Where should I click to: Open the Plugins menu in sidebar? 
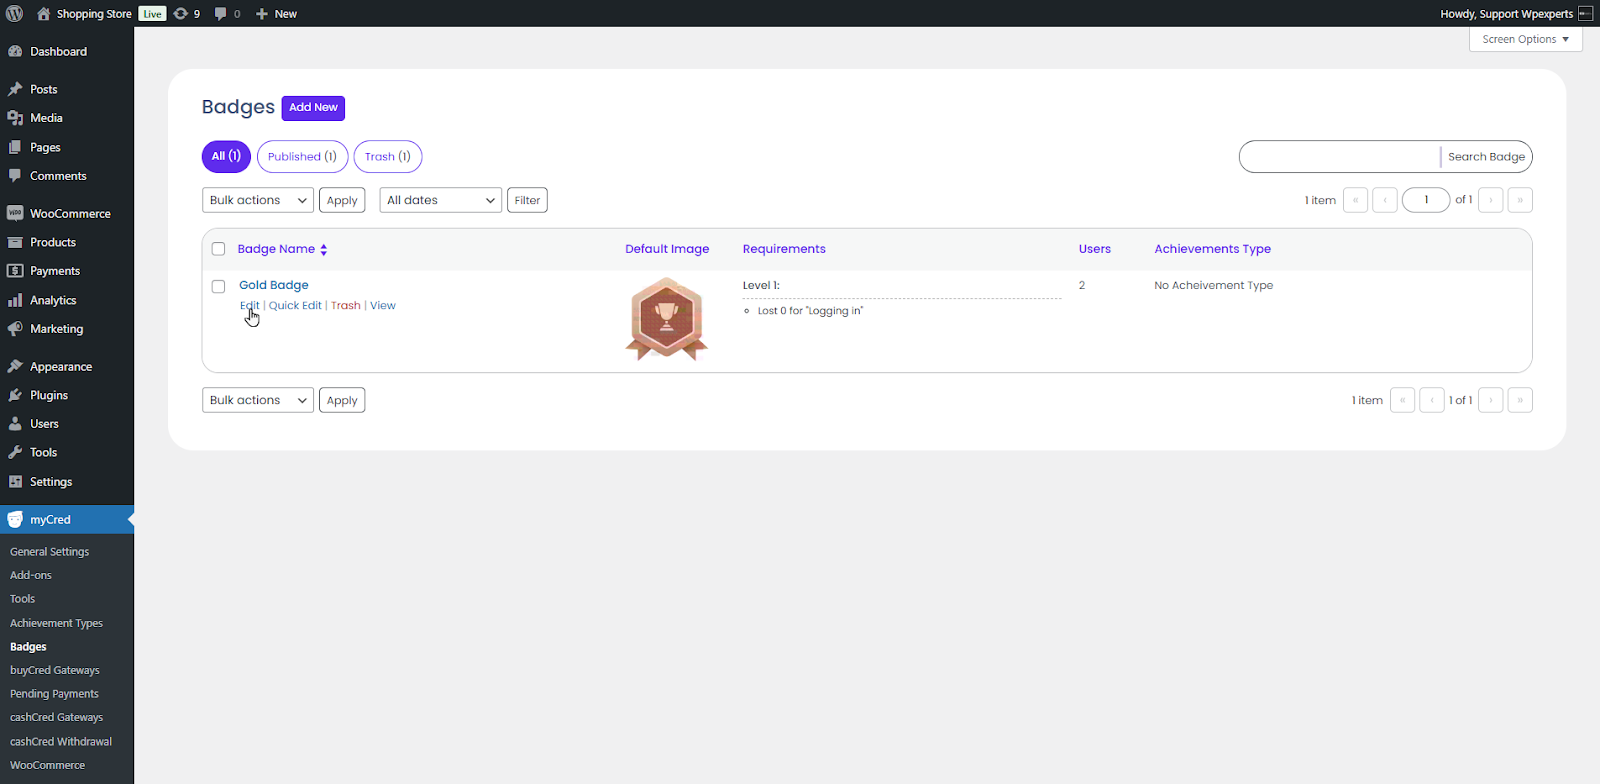[48, 396]
